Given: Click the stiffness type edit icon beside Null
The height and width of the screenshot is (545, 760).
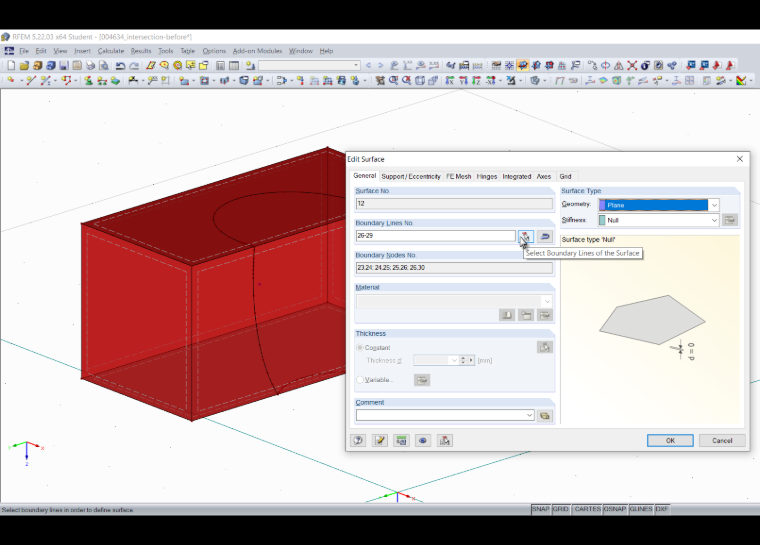Looking at the screenshot, I should click(730, 220).
